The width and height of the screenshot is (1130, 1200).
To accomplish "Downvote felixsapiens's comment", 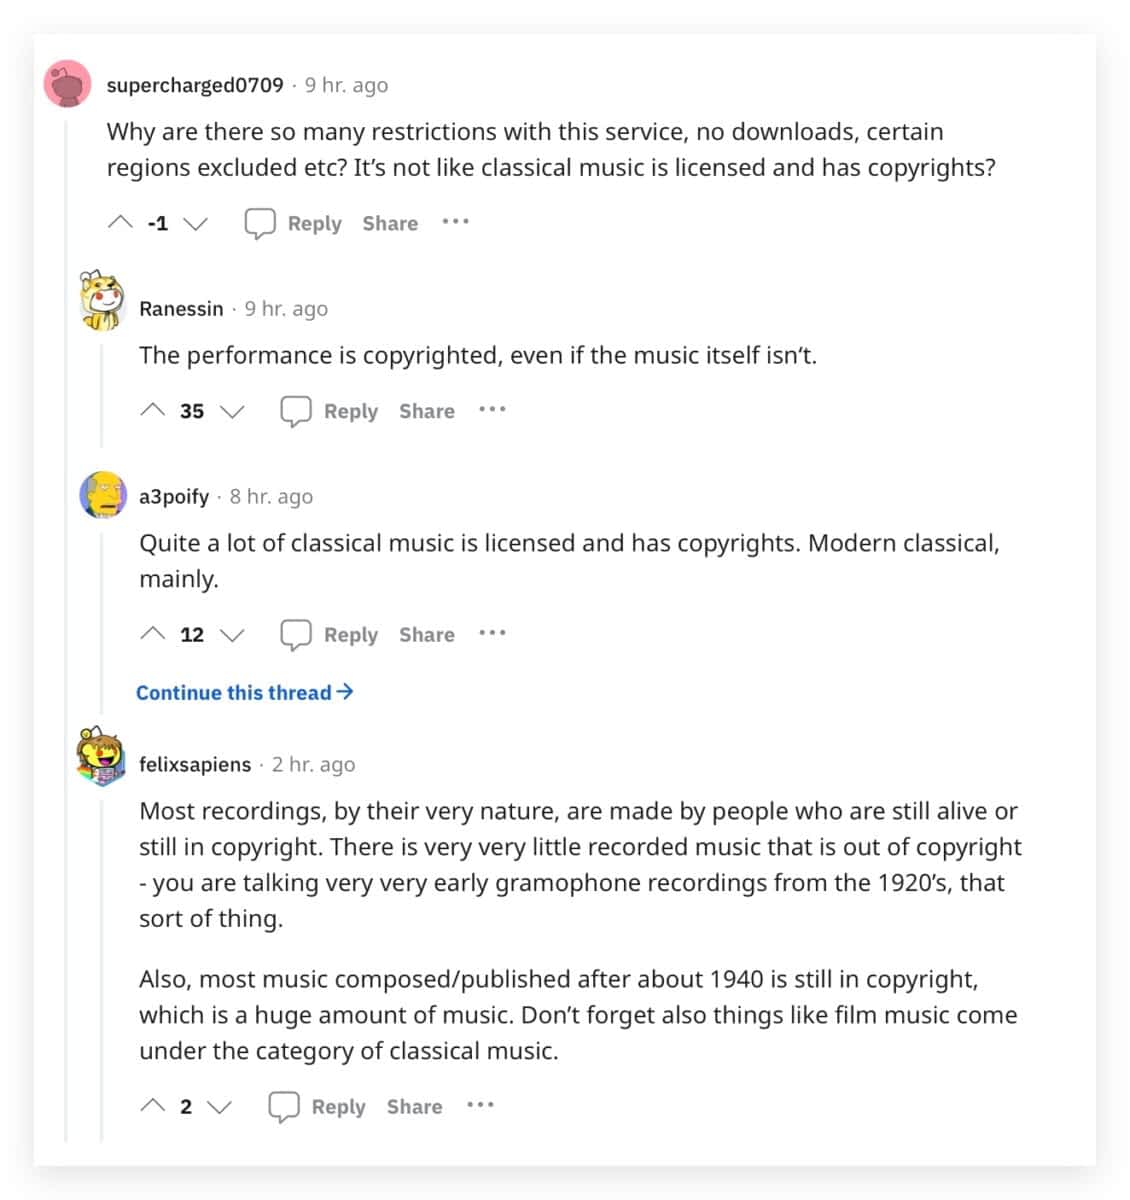I will tap(219, 1106).
